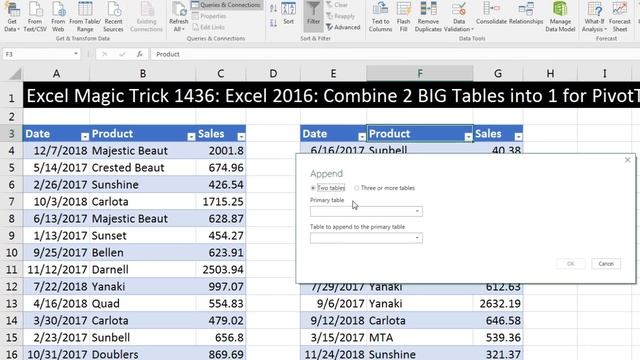This screenshot has width=640, height=360.
Task: Open connection Properties
Action: point(209,16)
